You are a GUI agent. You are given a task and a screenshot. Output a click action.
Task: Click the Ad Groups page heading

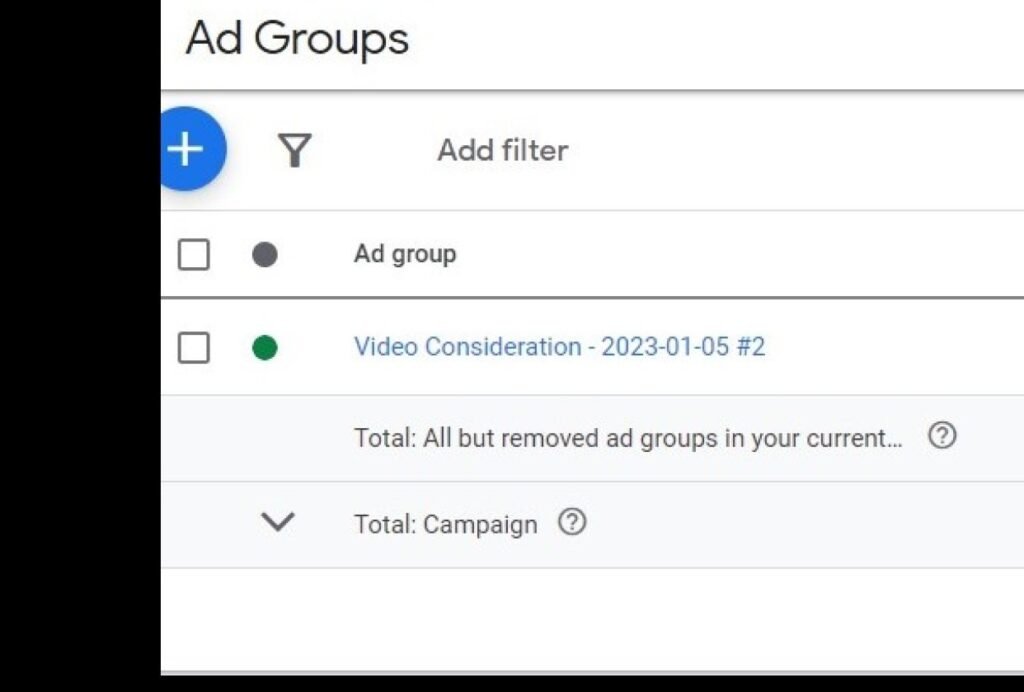(x=297, y=40)
